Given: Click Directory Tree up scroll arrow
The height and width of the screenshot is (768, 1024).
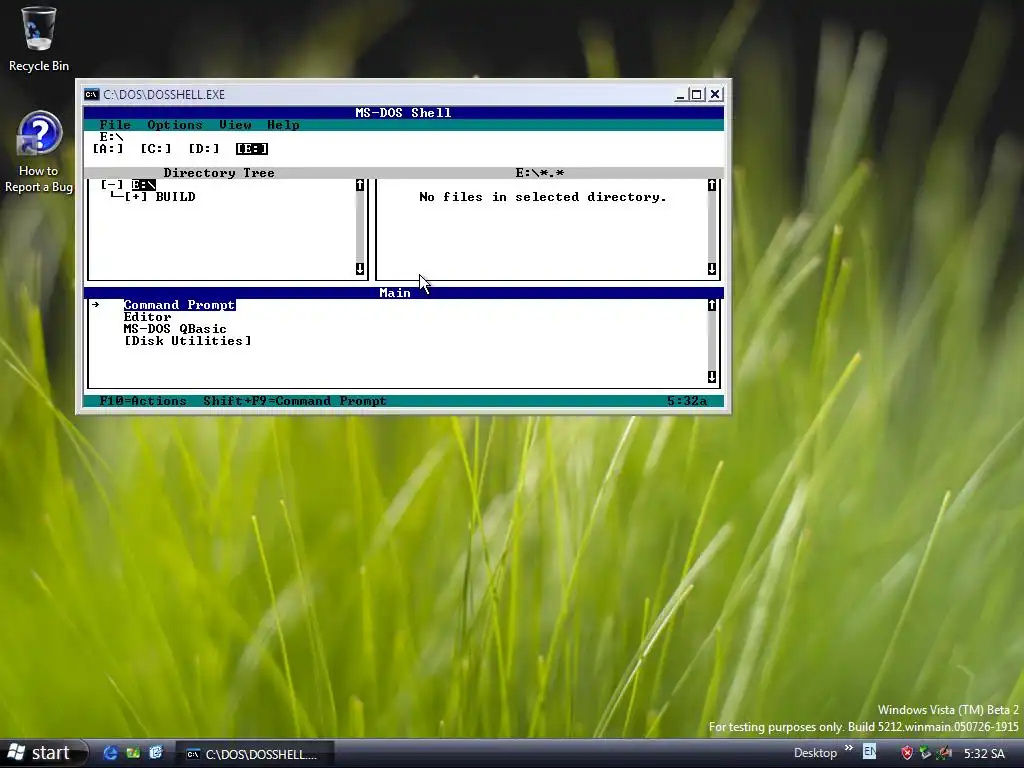Looking at the screenshot, I should pyautogui.click(x=360, y=185).
